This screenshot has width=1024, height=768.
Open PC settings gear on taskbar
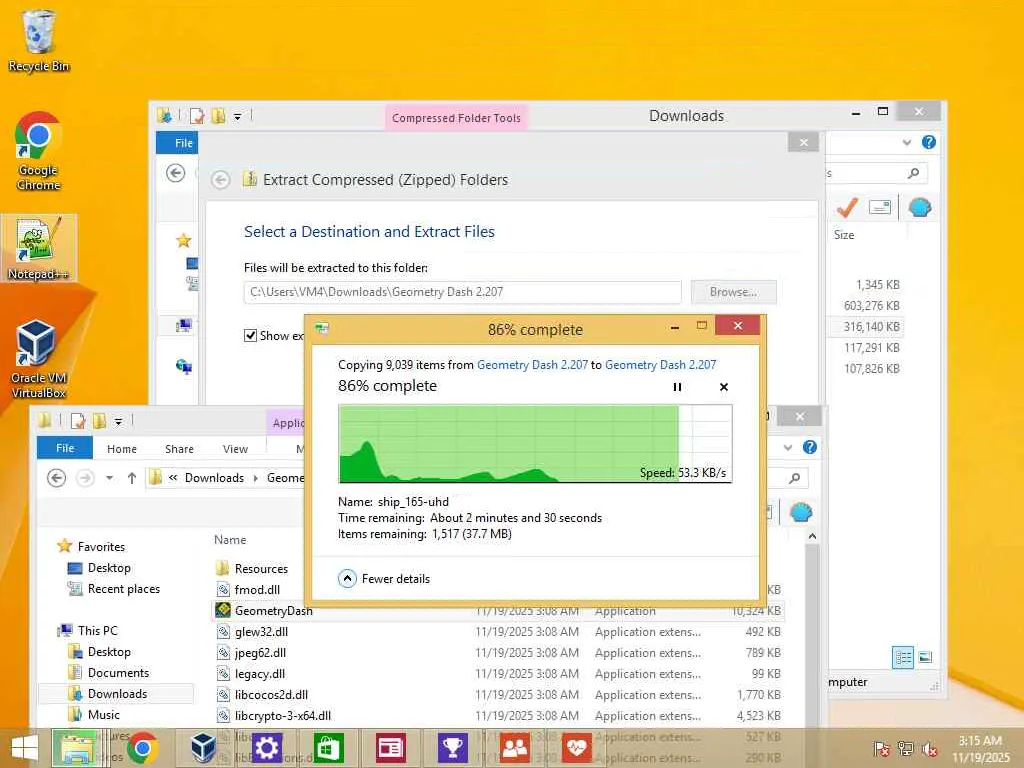click(x=267, y=748)
